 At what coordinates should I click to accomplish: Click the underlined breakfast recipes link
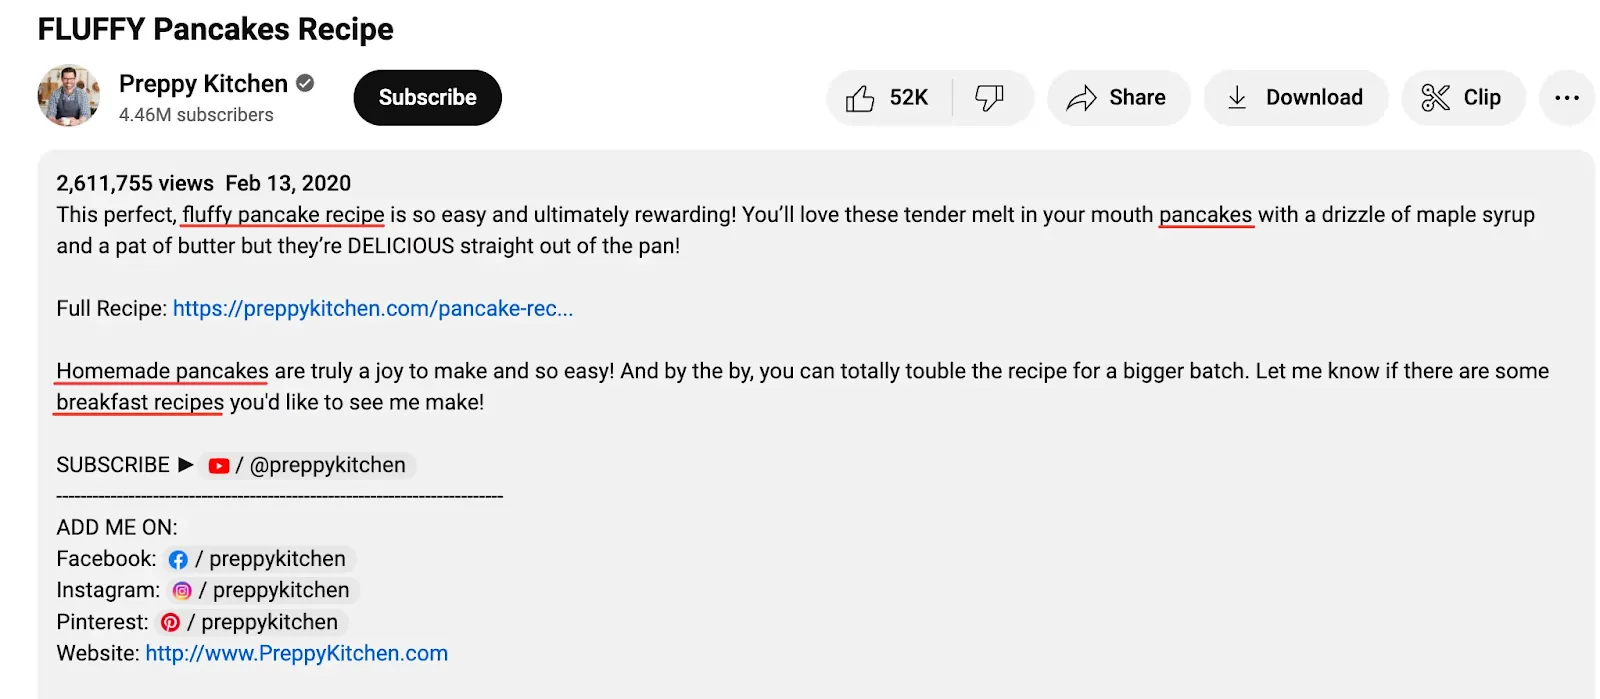coord(140,403)
